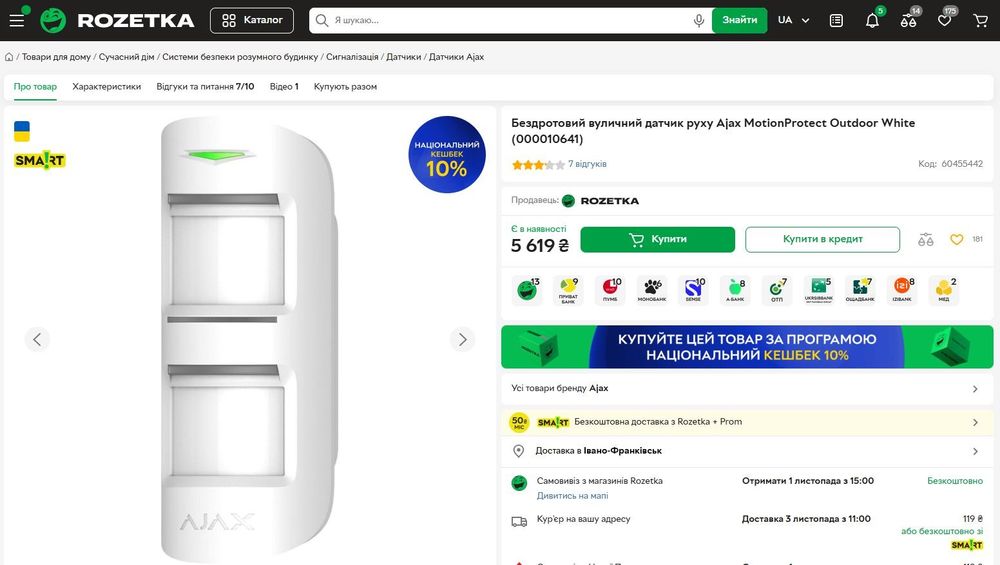The image size is (1000, 565).
Task: Open the notifications bell icon
Action: pos(872,20)
